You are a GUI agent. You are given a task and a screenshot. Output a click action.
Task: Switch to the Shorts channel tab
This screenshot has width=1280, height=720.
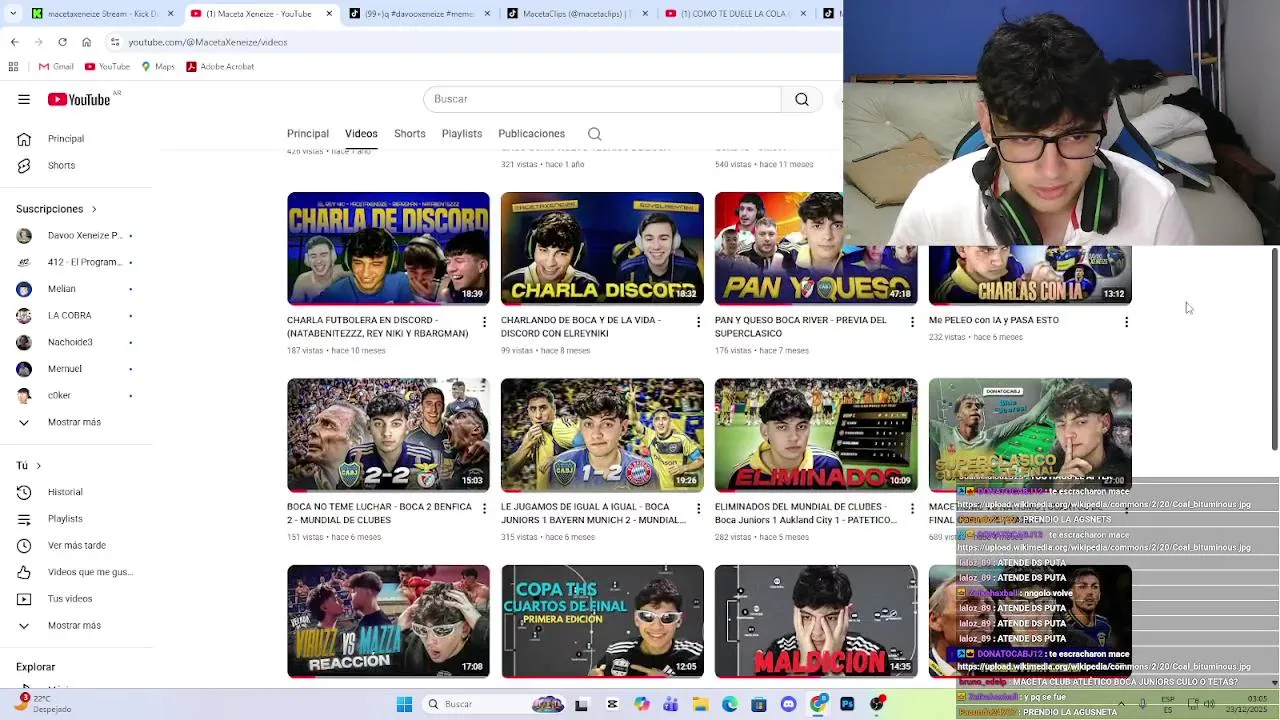409,134
